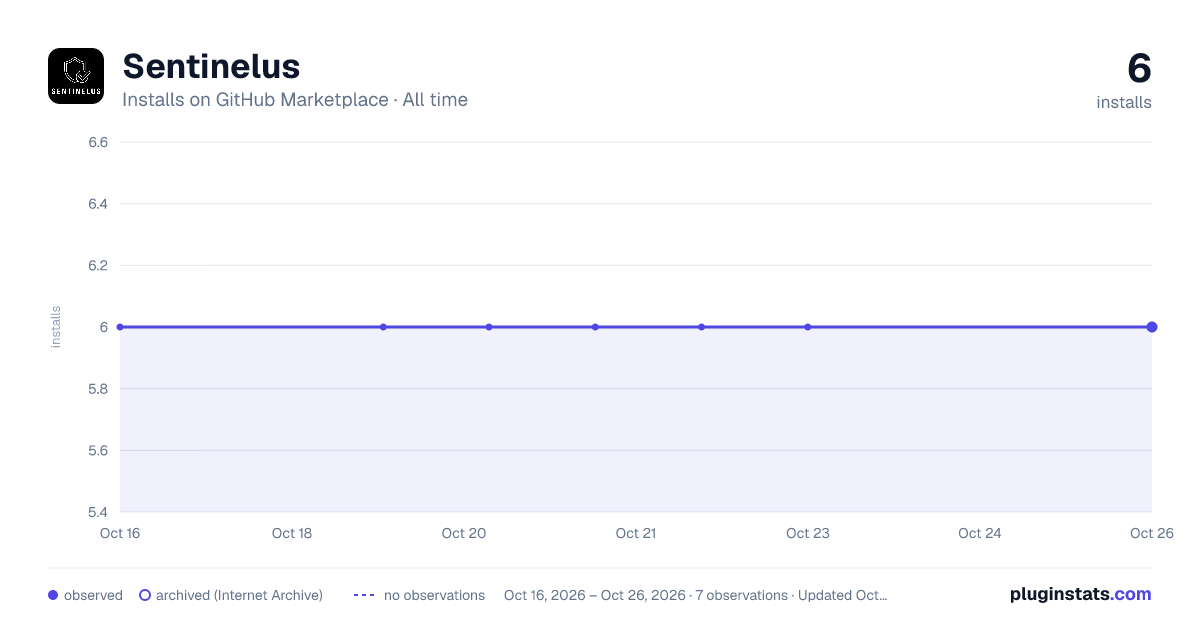The width and height of the screenshot is (1200, 630).
Task: Click the 'Installs on GitHub Marketplace · All time' subtitle
Action: 295,100
